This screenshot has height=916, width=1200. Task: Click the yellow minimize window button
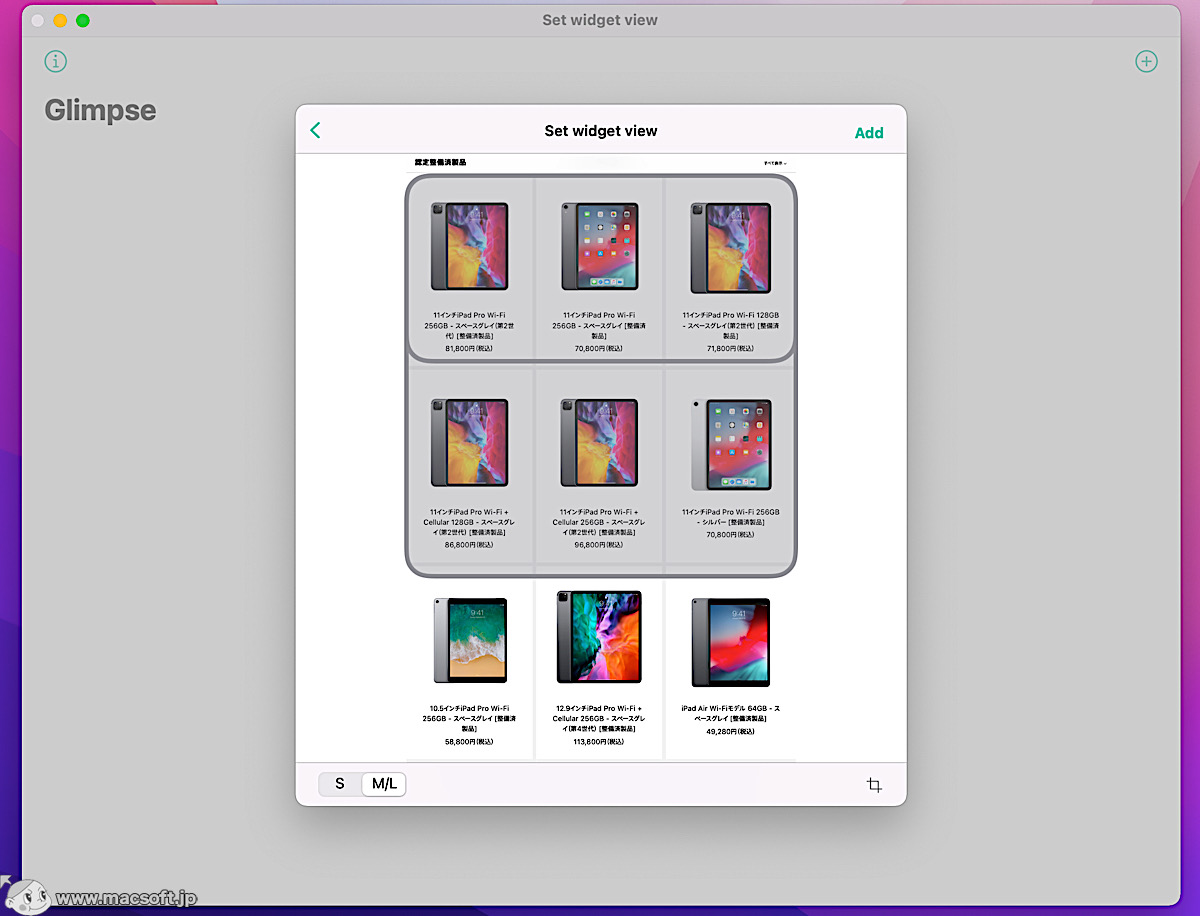point(60,20)
